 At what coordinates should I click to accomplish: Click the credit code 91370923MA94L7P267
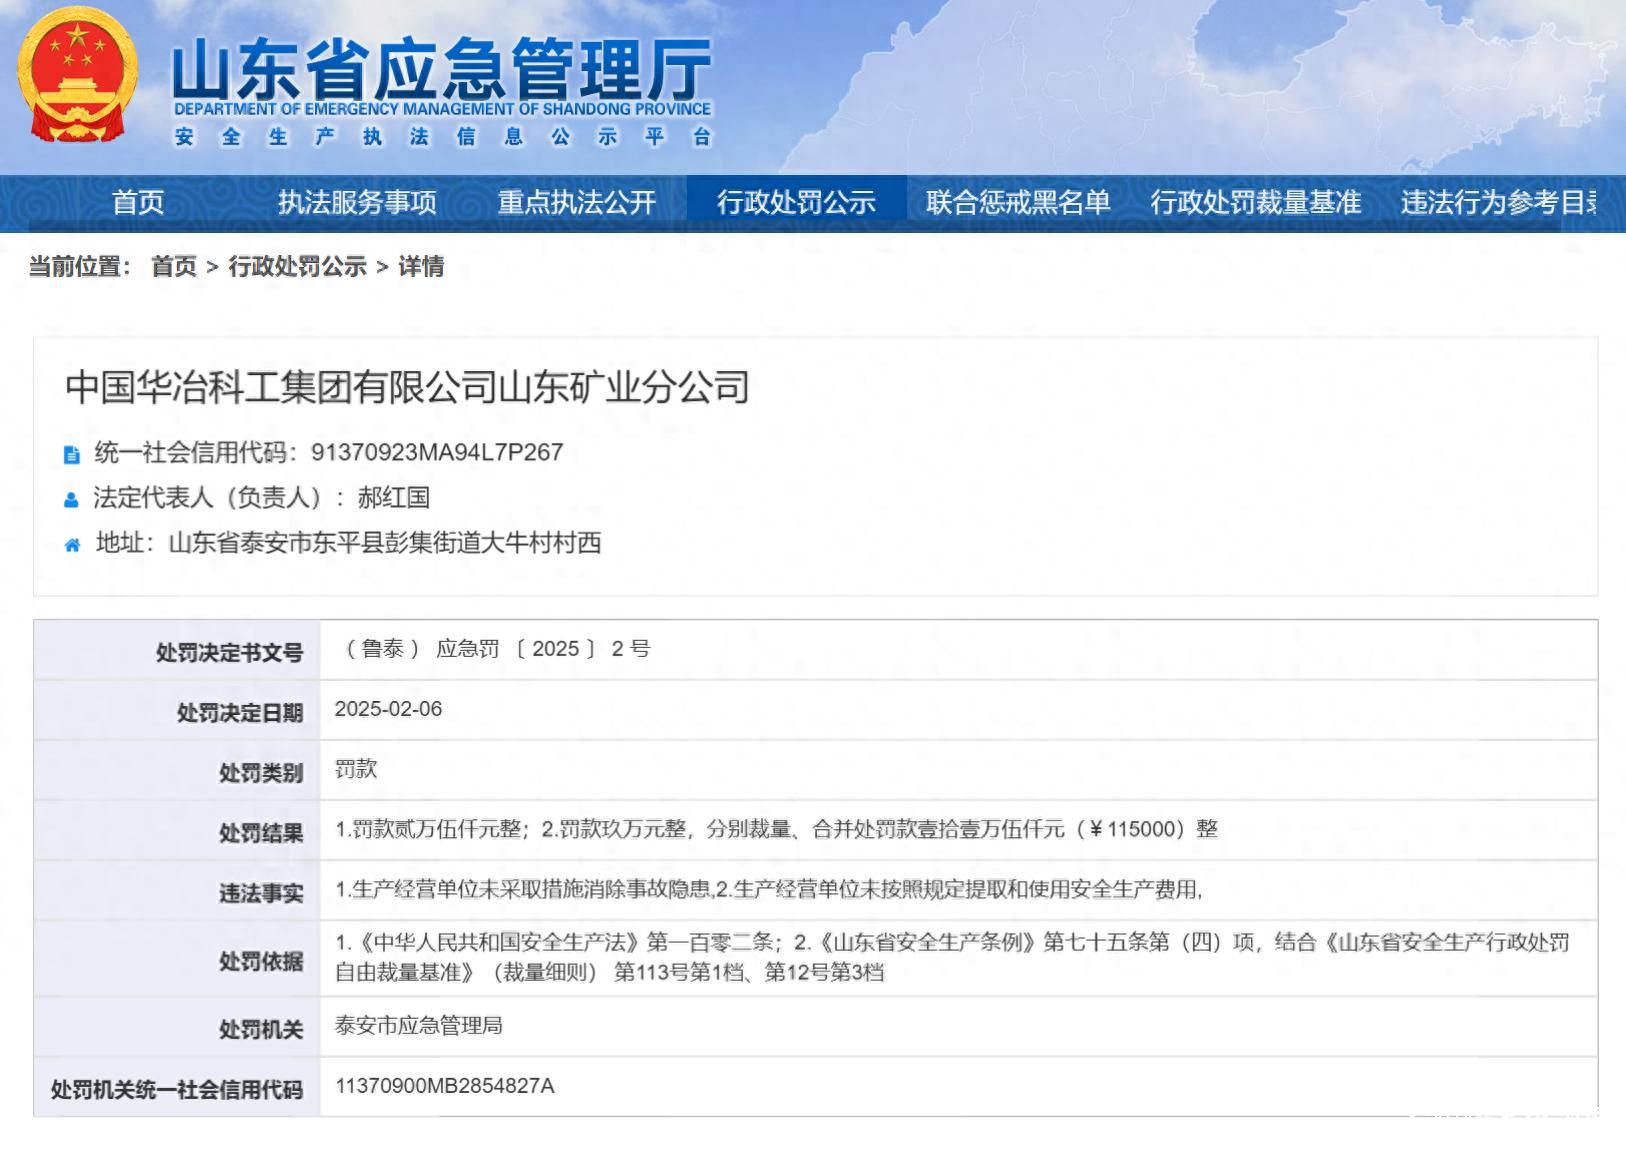[437, 452]
